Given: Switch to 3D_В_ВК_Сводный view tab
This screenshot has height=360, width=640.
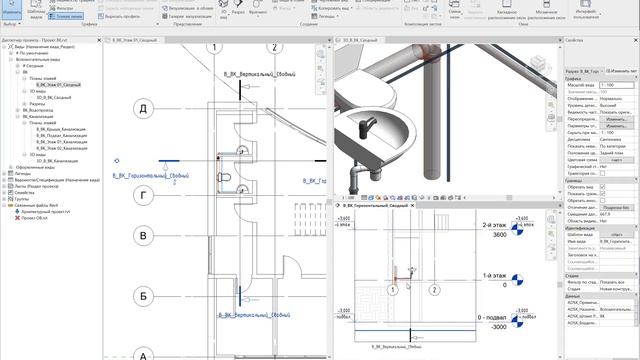Looking at the screenshot, I should point(360,40).
